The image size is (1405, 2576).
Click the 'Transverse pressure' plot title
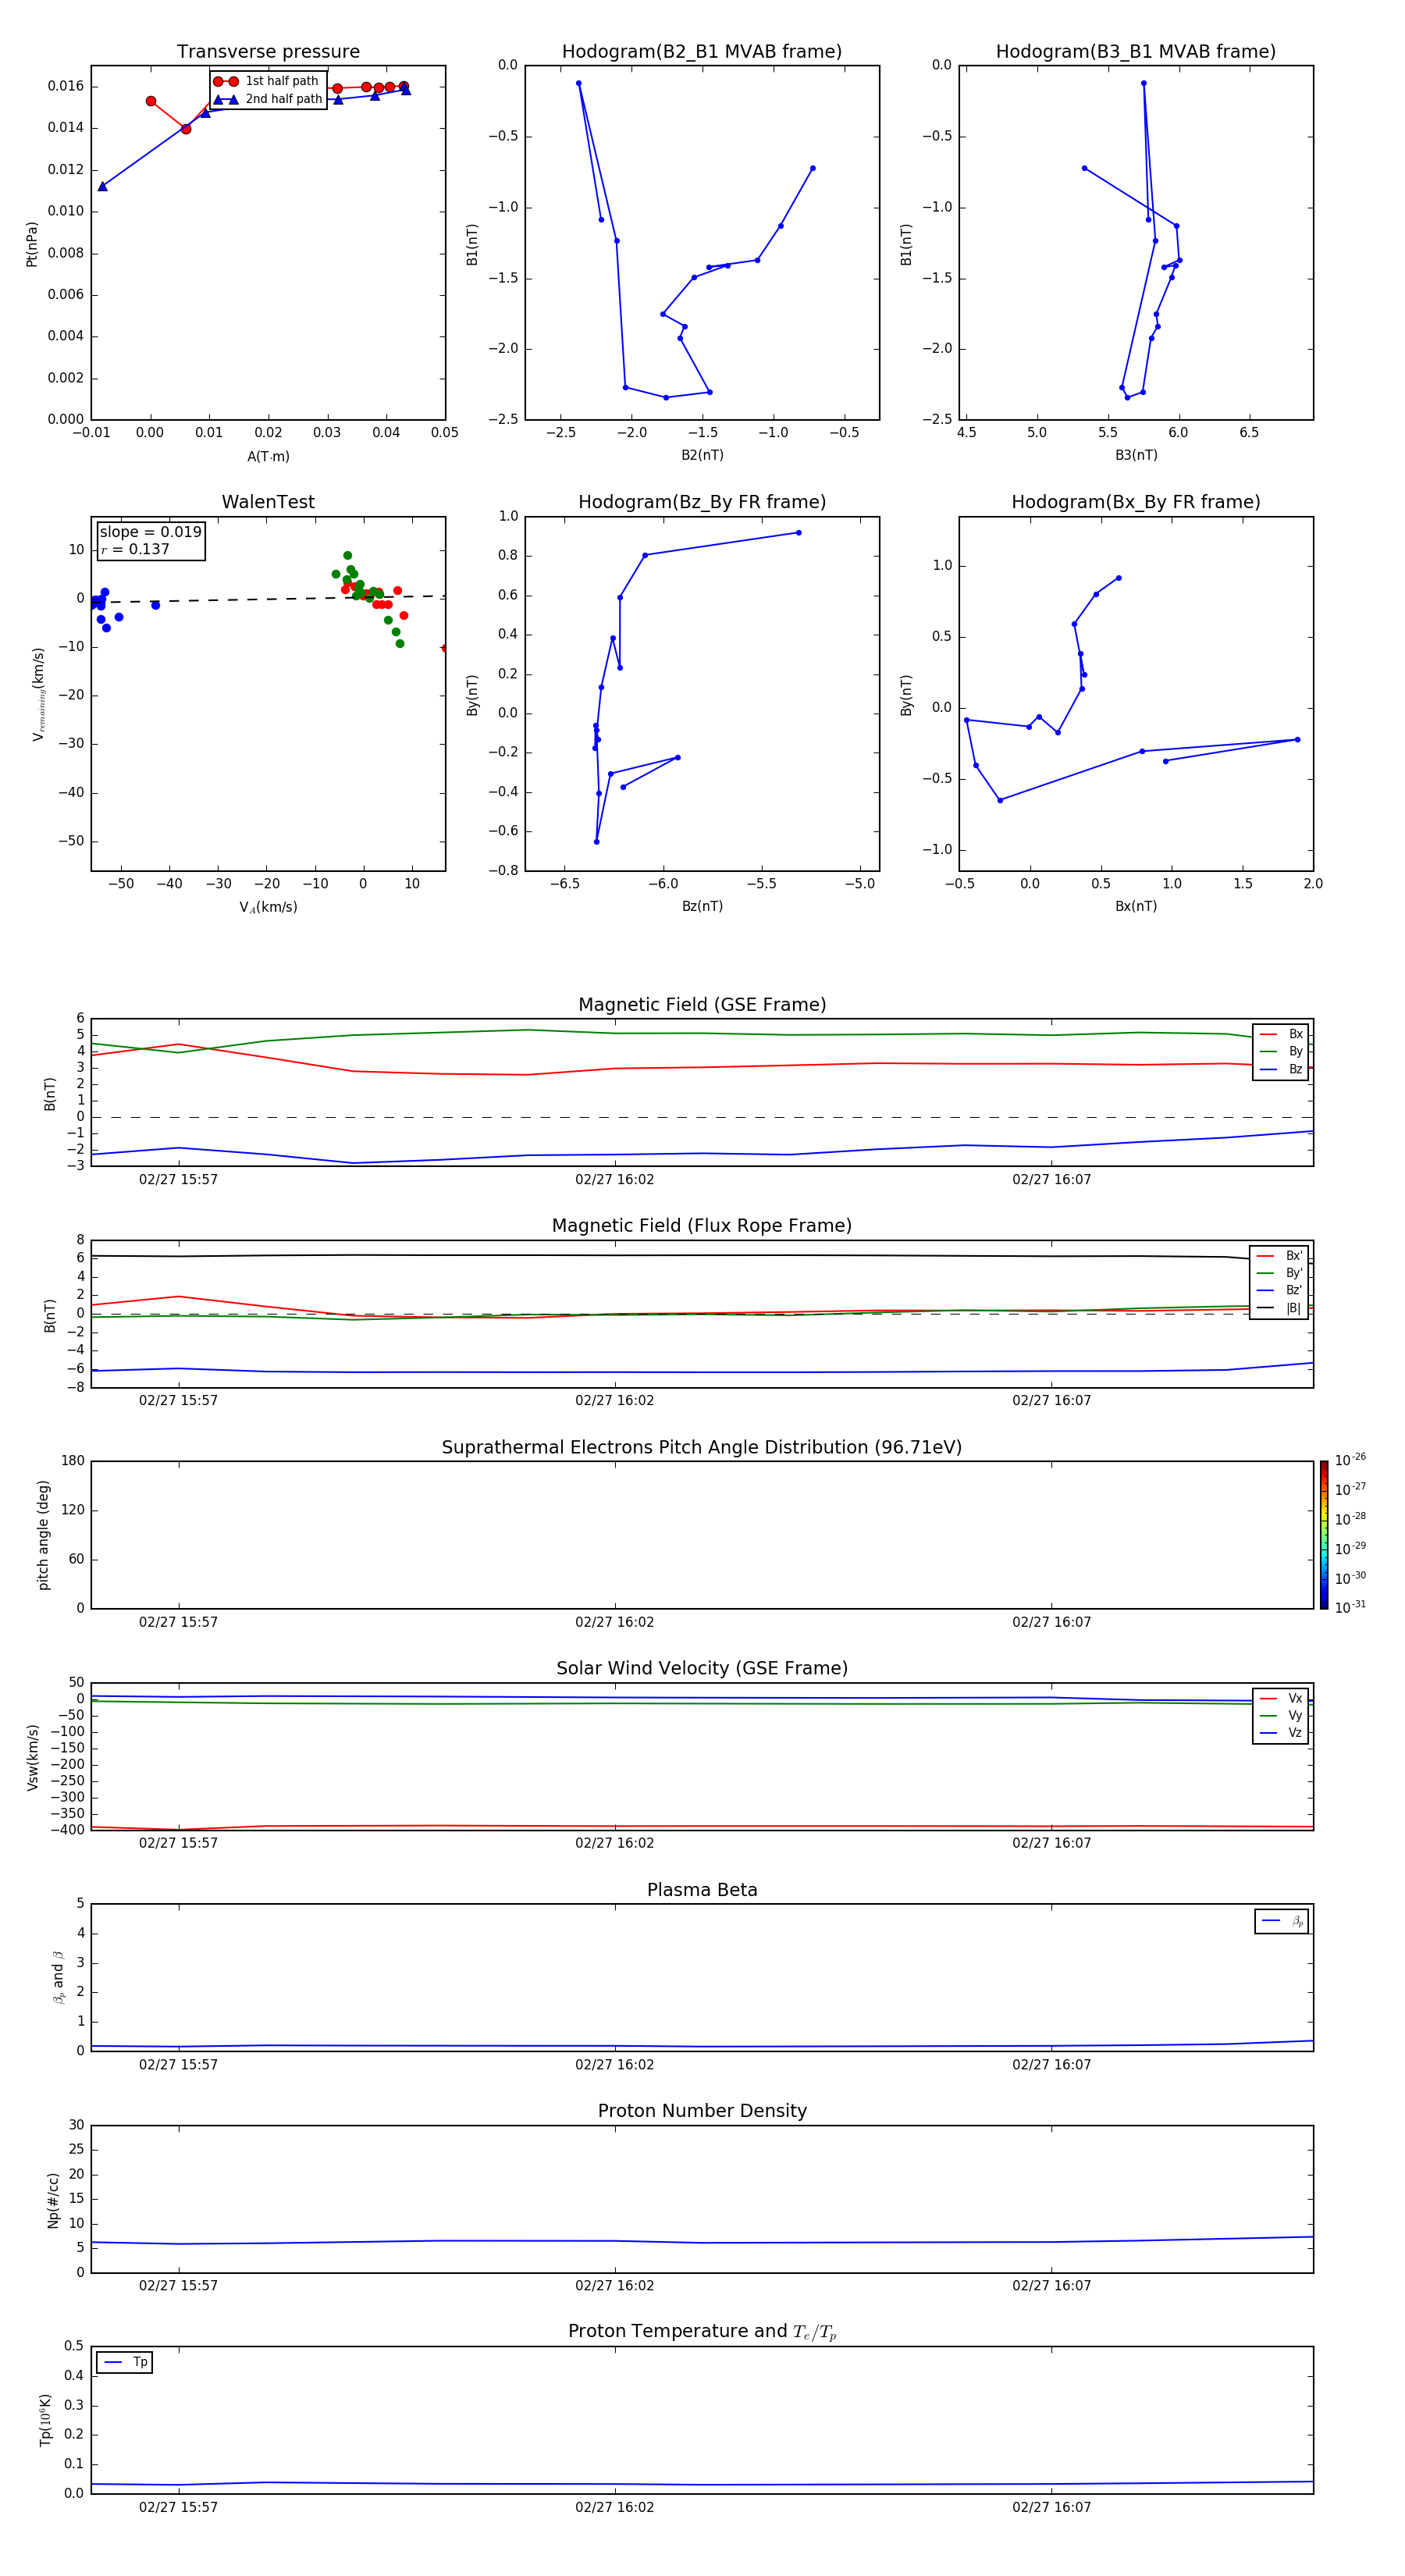tap(268, 52)
